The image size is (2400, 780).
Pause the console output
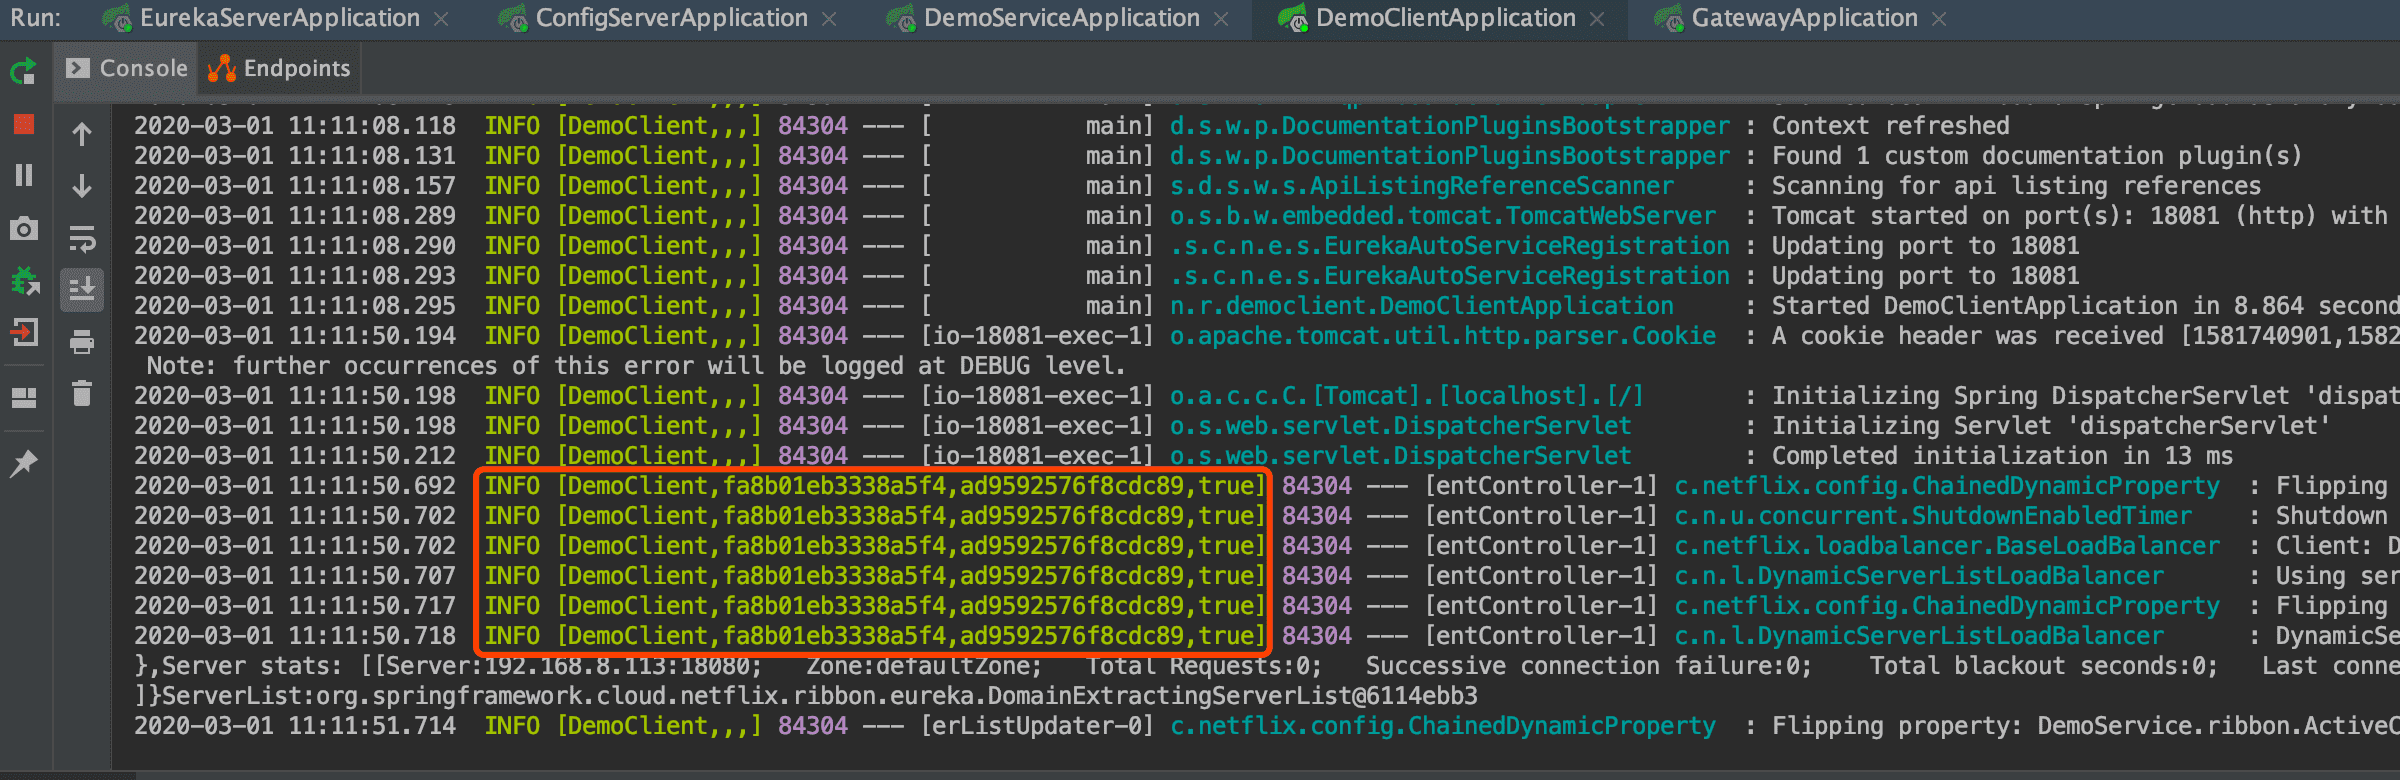(x=24, y=176)
